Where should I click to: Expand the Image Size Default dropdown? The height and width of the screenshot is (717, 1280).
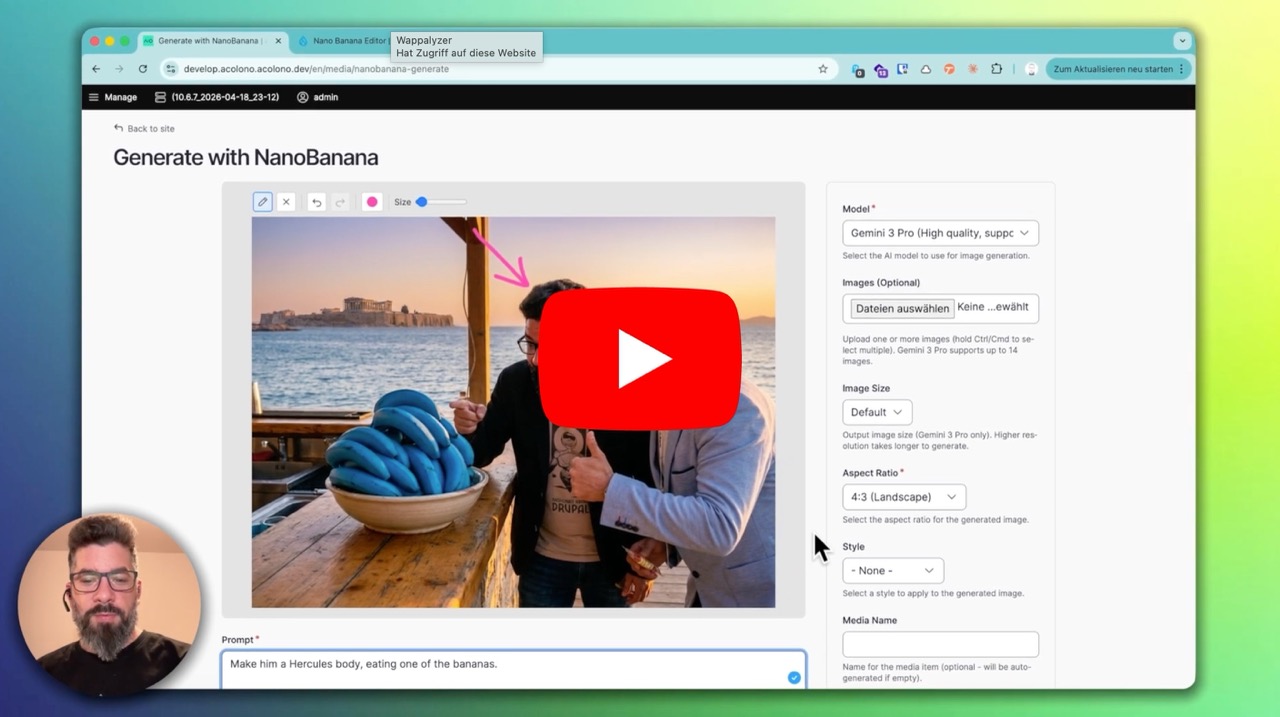point(877,412)
